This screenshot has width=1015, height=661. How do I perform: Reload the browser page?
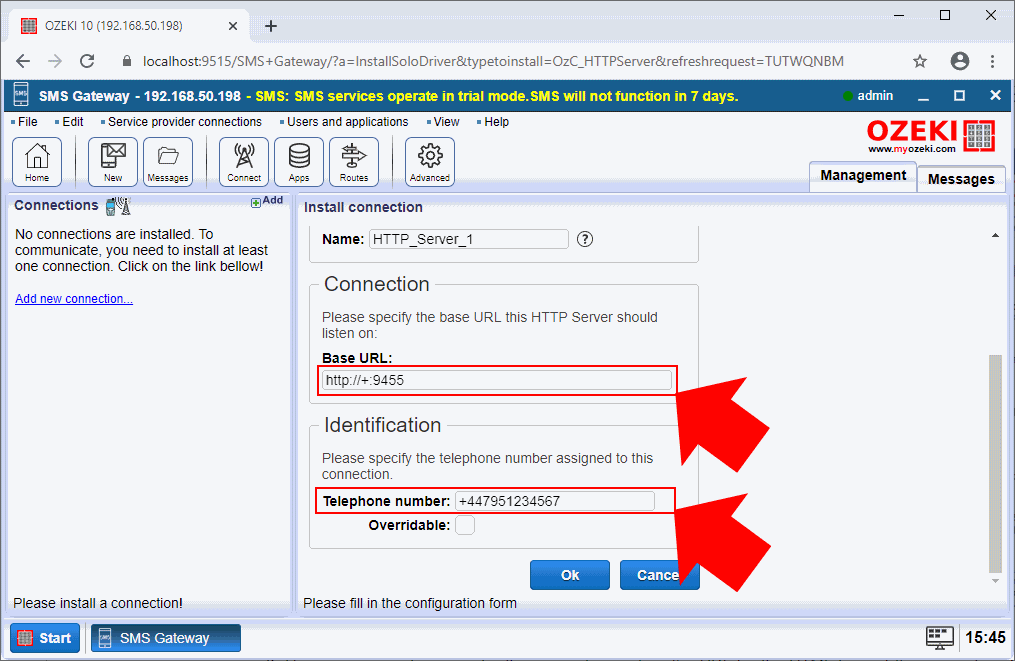87,61
